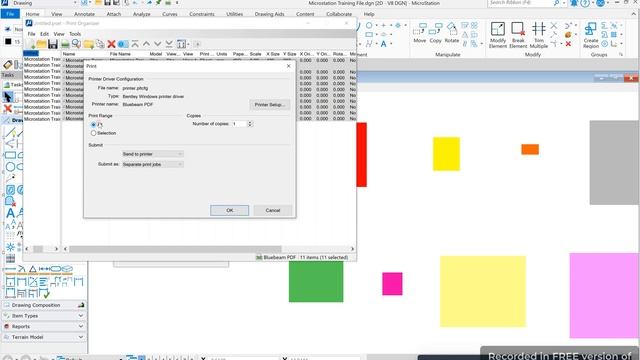Screen dimensions: 640x360
Task: Click red Delete X tool in Tasks panel
Action: tap(7, 108)
